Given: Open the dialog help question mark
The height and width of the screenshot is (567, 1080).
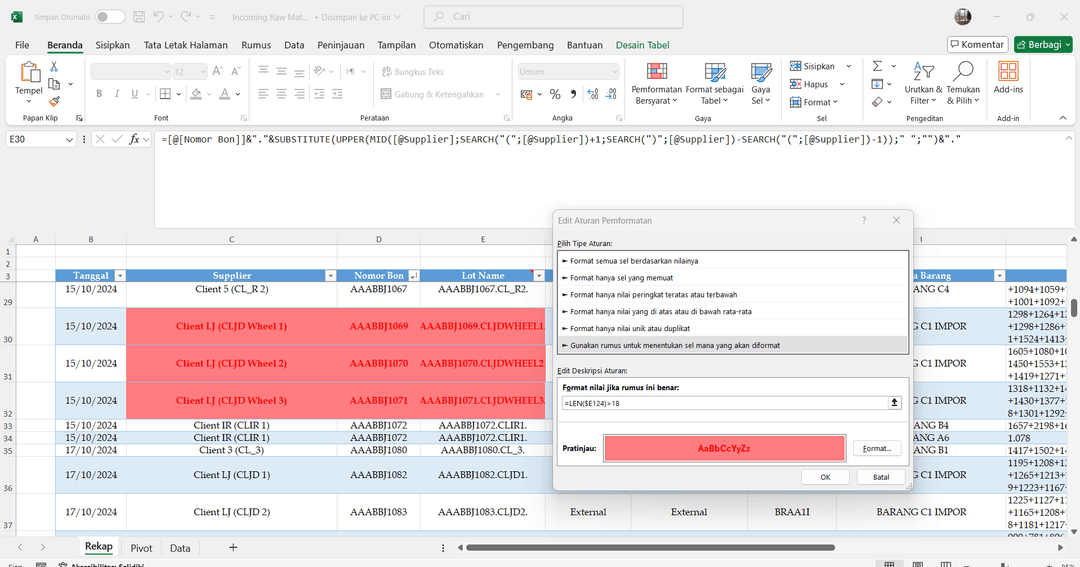Looking at the screenshot, I should point(864,220).
